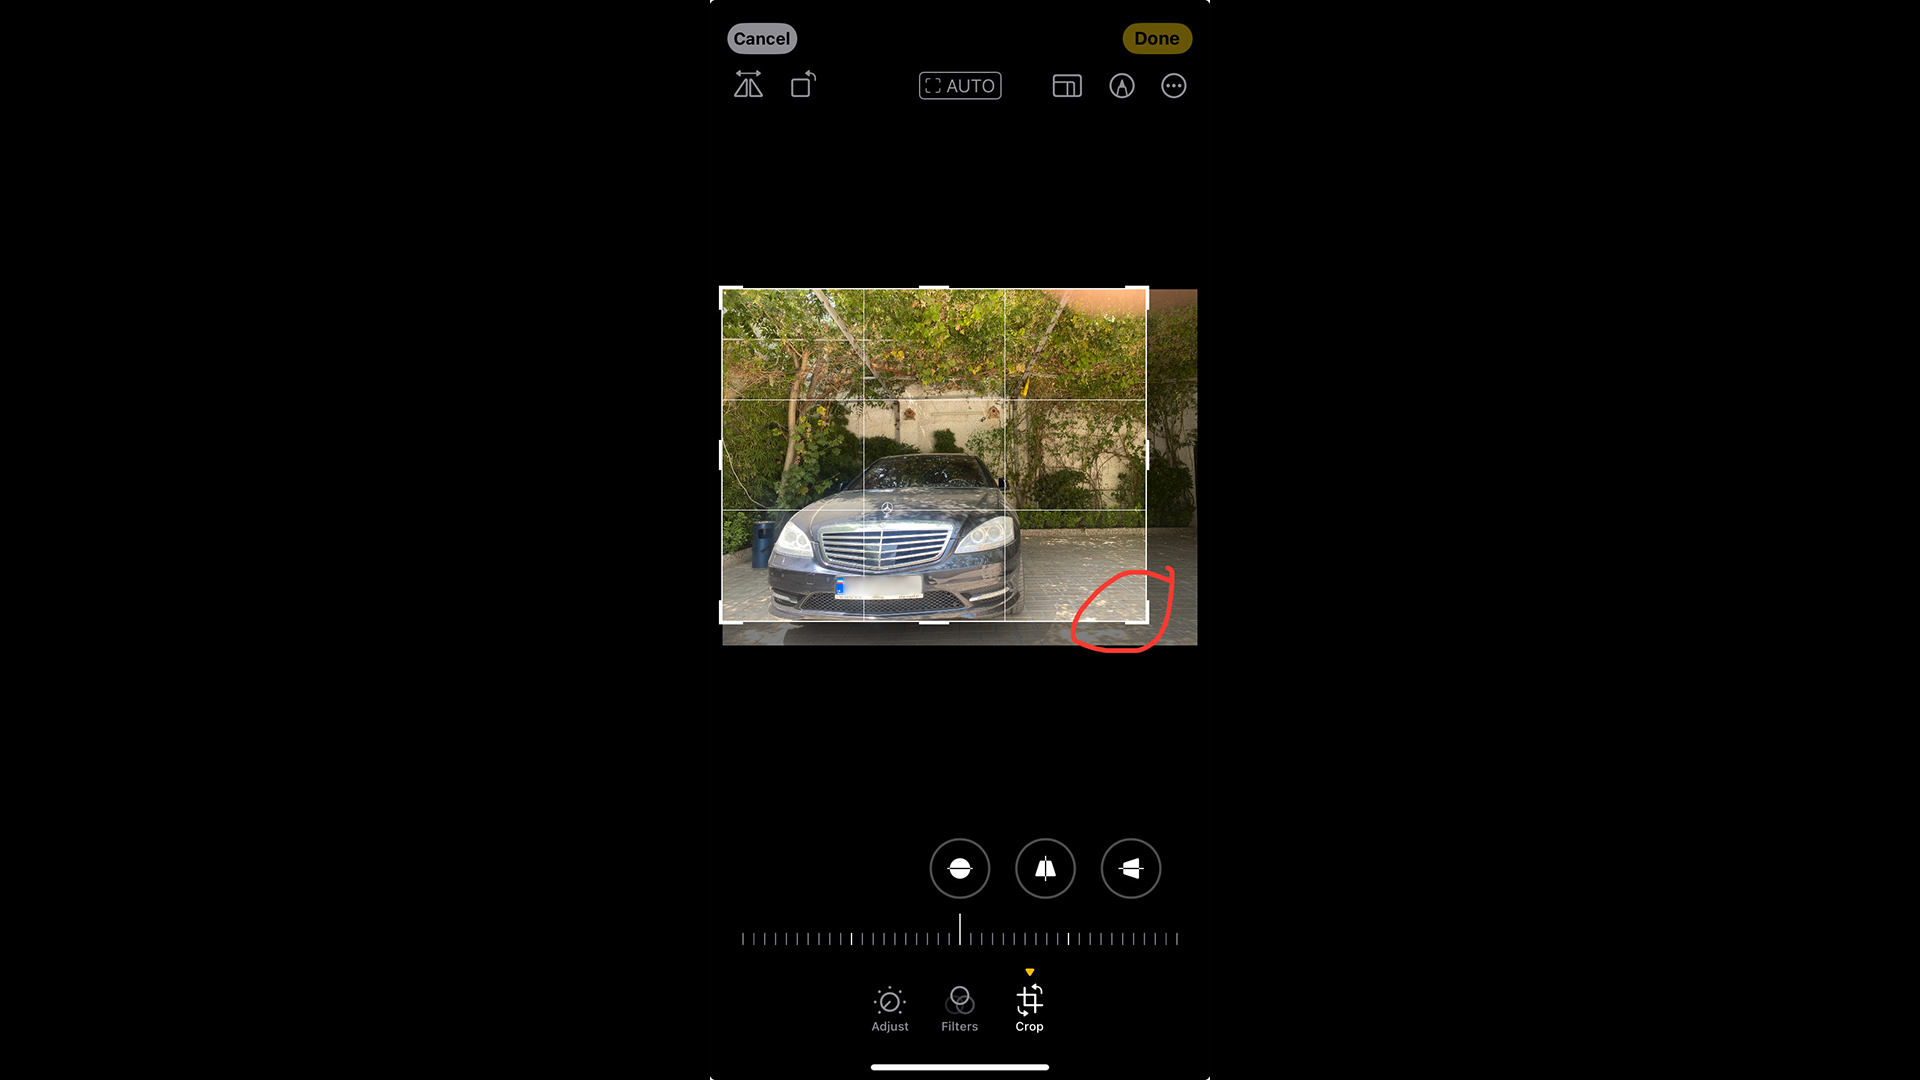Click the Cancel button
Screen dimensions: 1920x1080
click(761, 38)
